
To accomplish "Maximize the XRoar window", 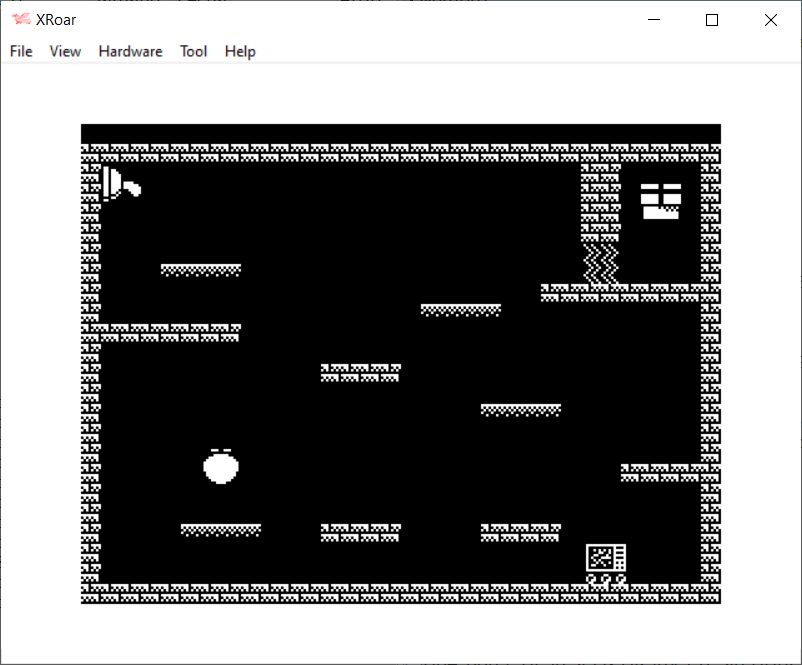I will pyautogui.click(x=712, y=20).
